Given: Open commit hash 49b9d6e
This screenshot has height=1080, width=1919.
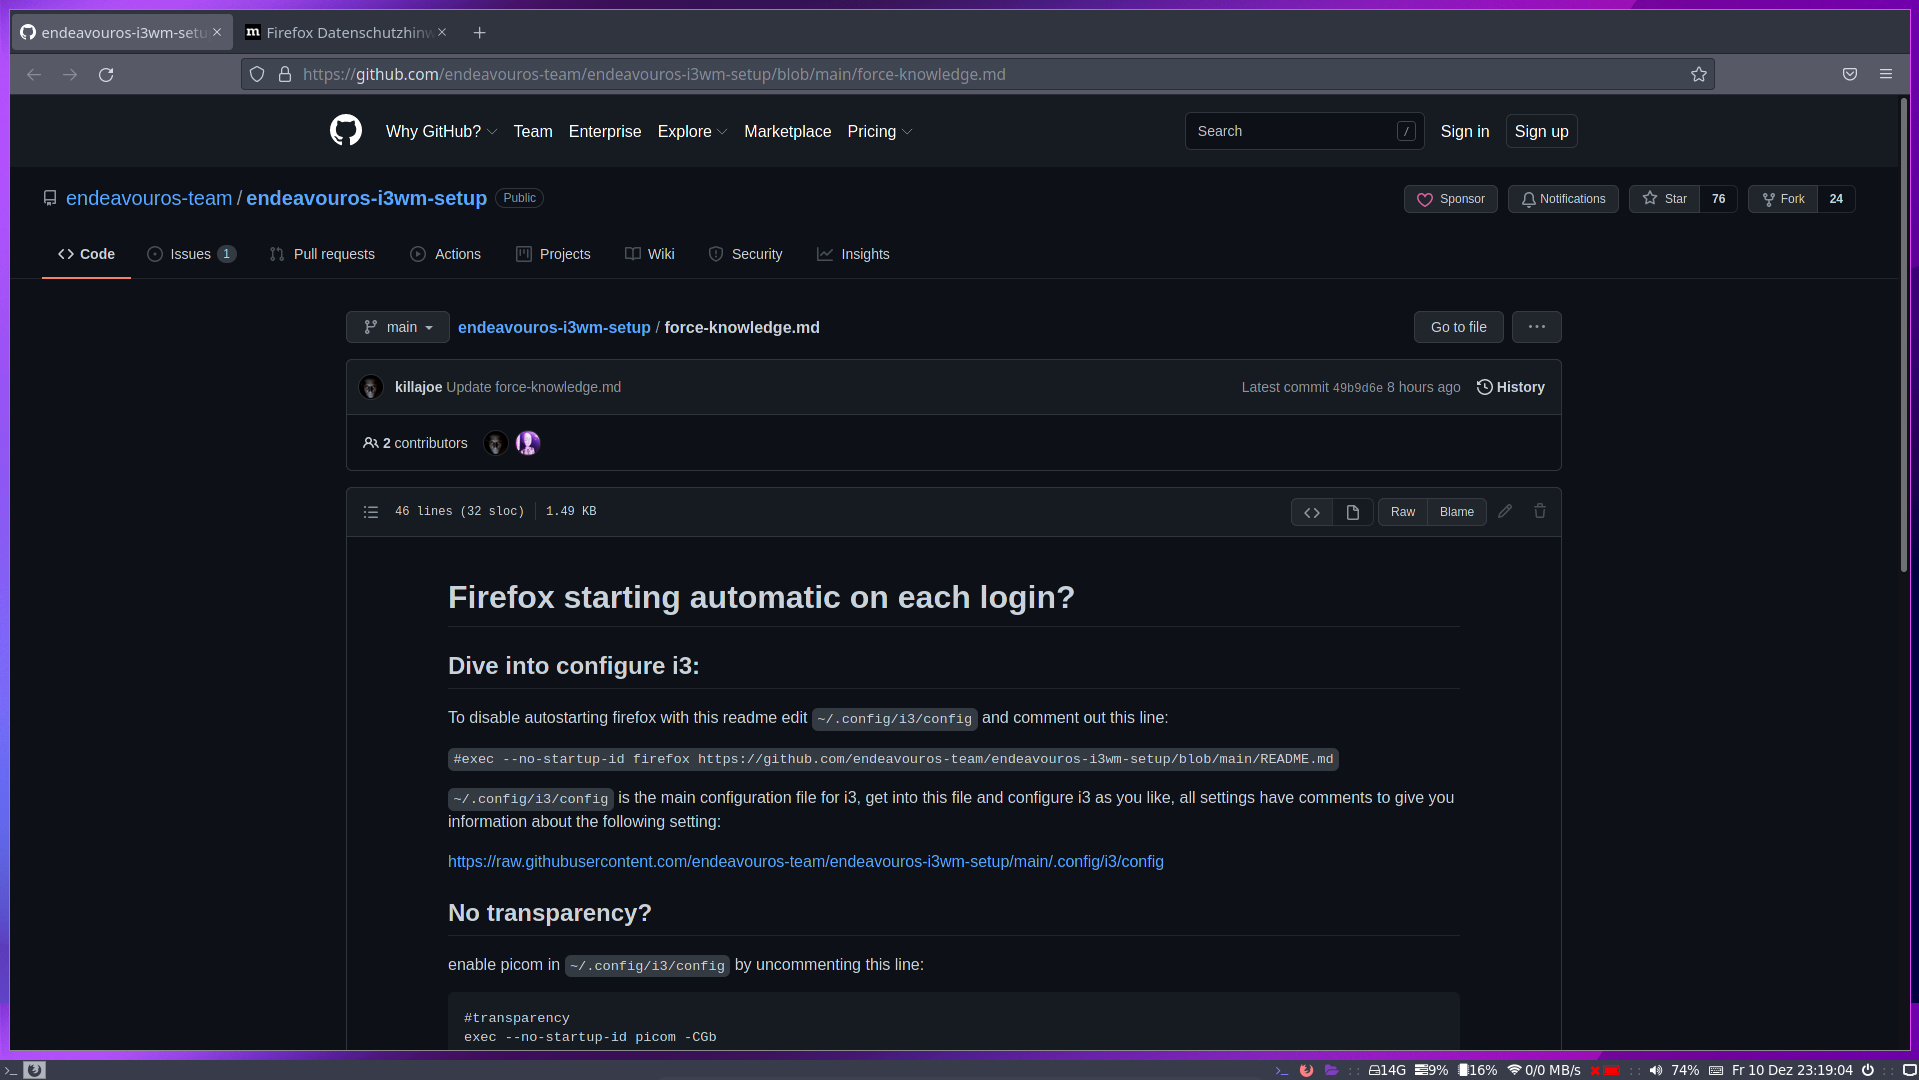Looking at the screenshot, I should [x=1357, y=388].
